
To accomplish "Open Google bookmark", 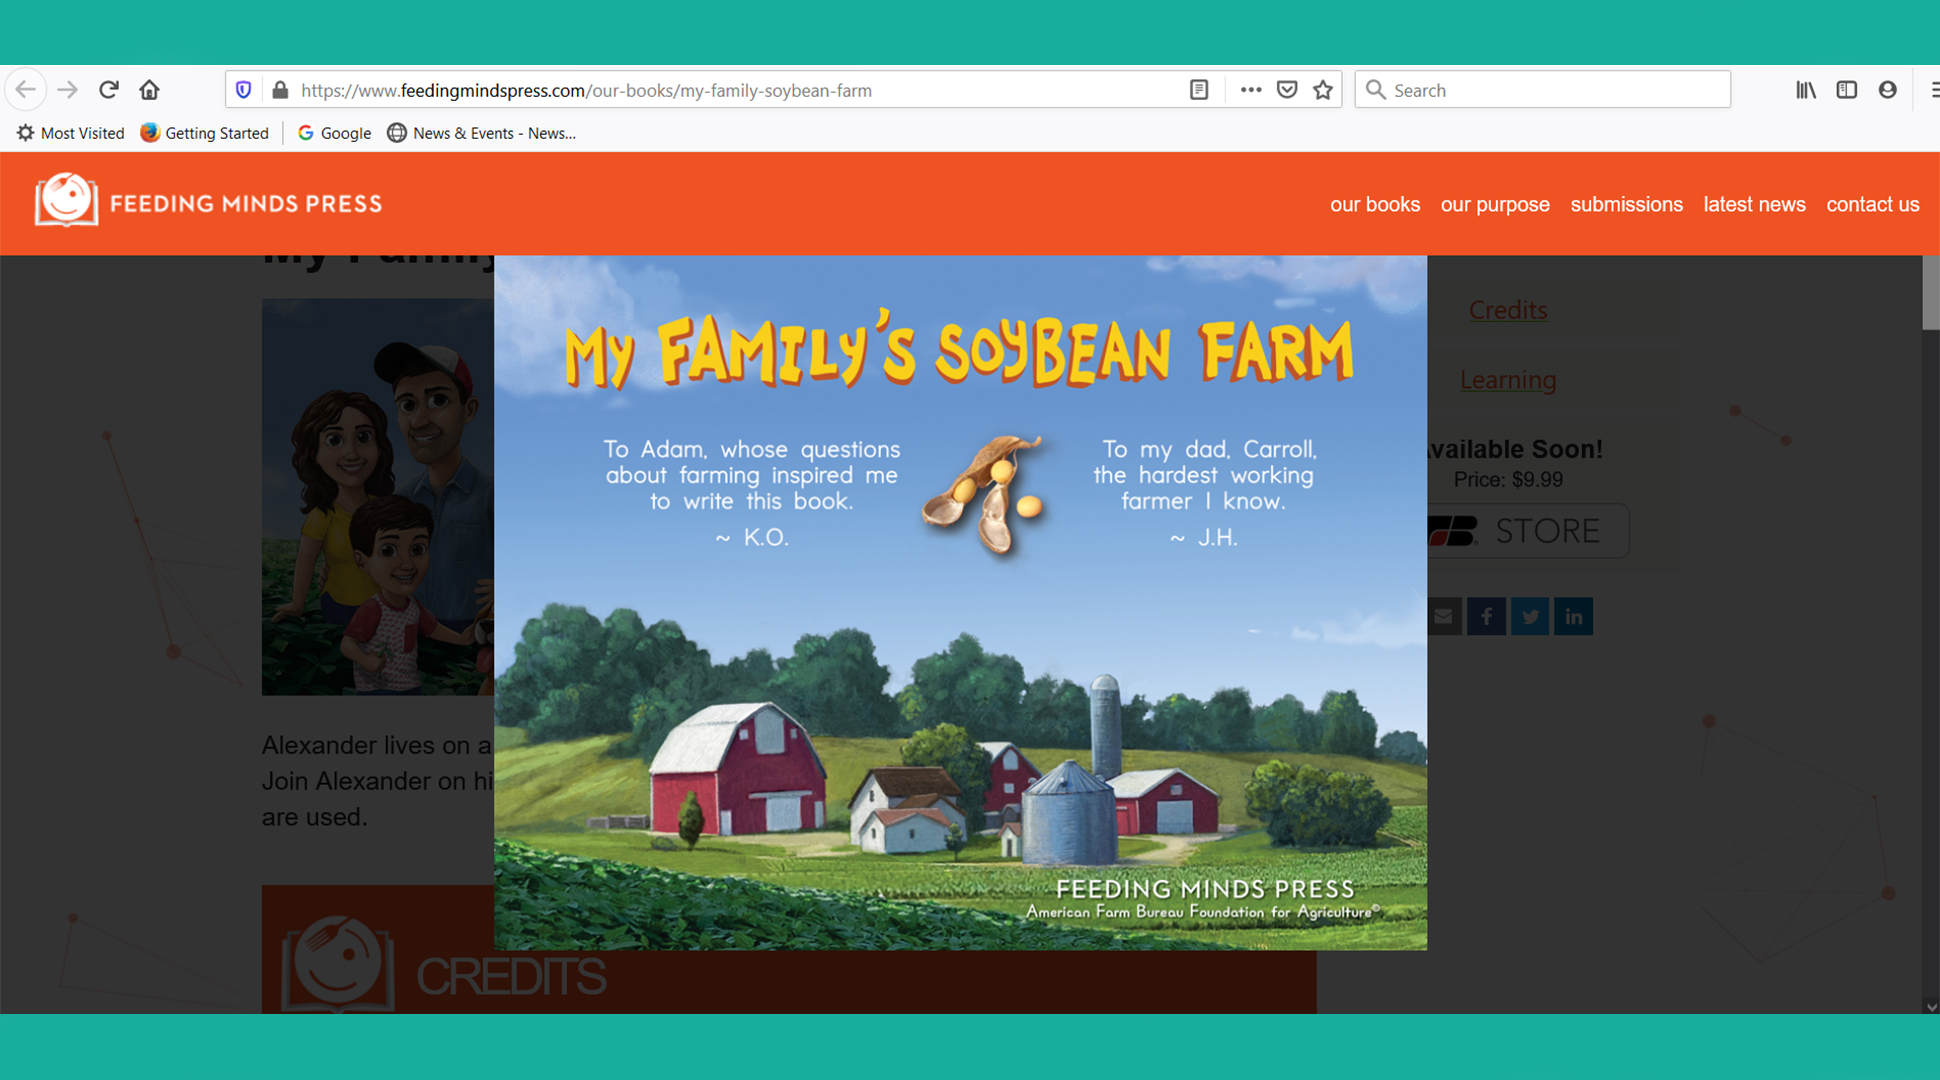I will pos(334,133).
